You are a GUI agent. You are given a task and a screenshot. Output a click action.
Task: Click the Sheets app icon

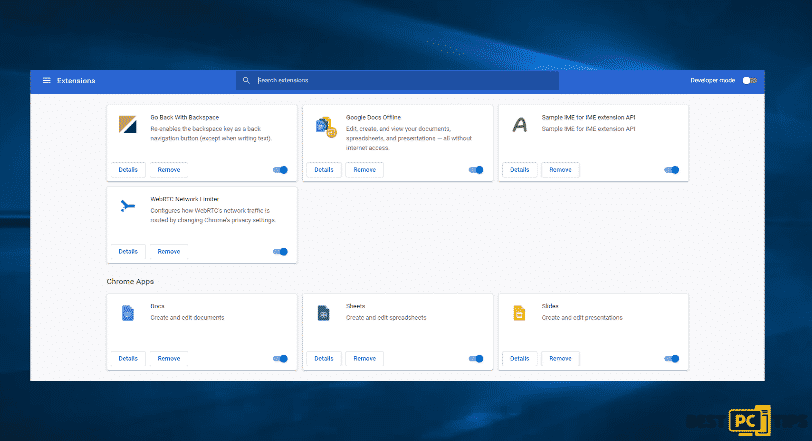click(323, 313)
